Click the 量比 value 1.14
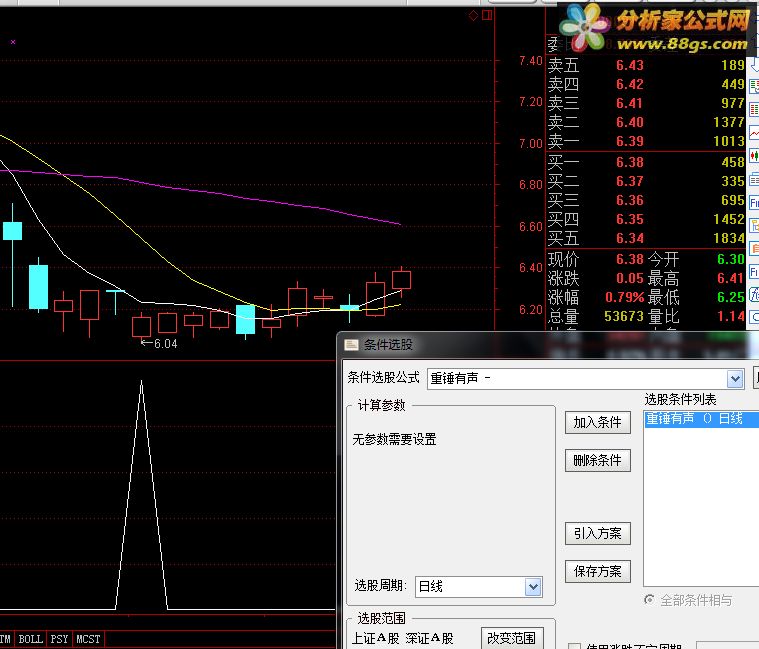 (x=731, y=317)
